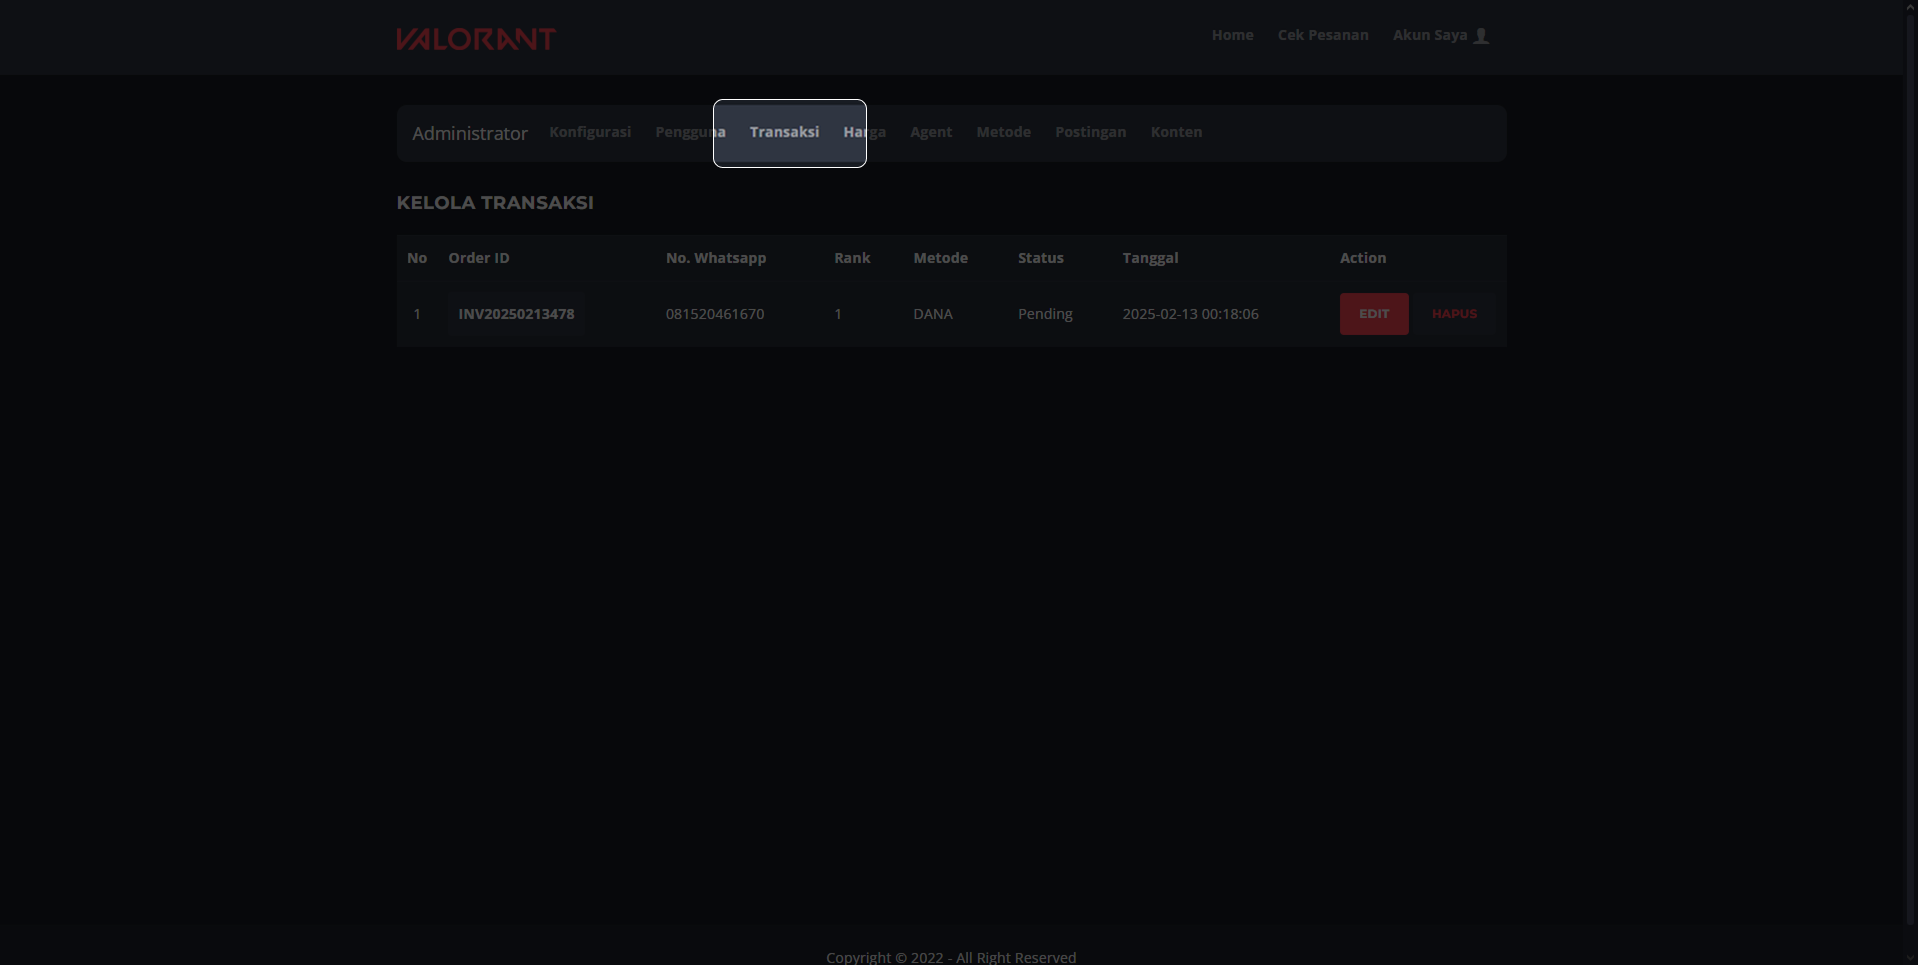Click the copyright footer text
1918x965 pixels.
click(x=951, y=957)
